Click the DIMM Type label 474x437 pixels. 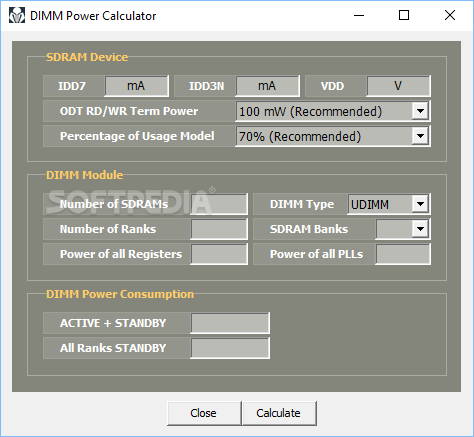point(302,204)
